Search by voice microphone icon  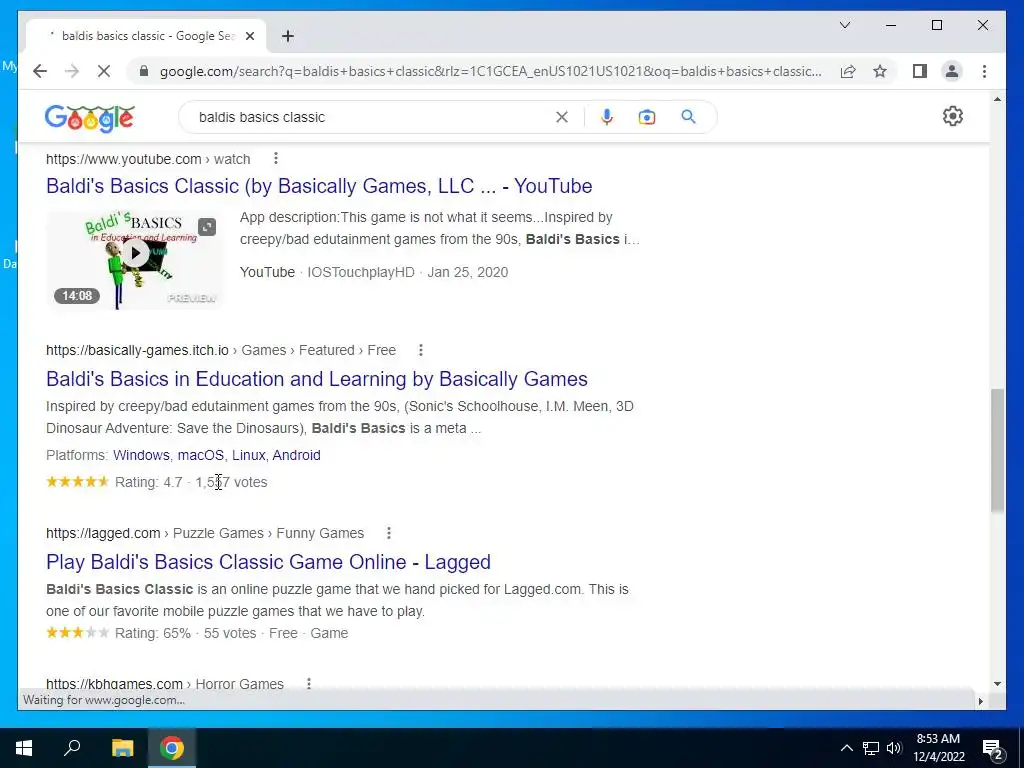607,117
